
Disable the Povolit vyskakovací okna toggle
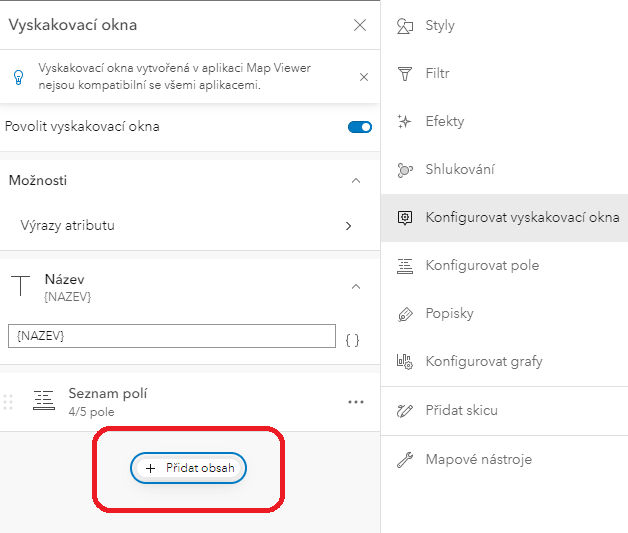360,127
